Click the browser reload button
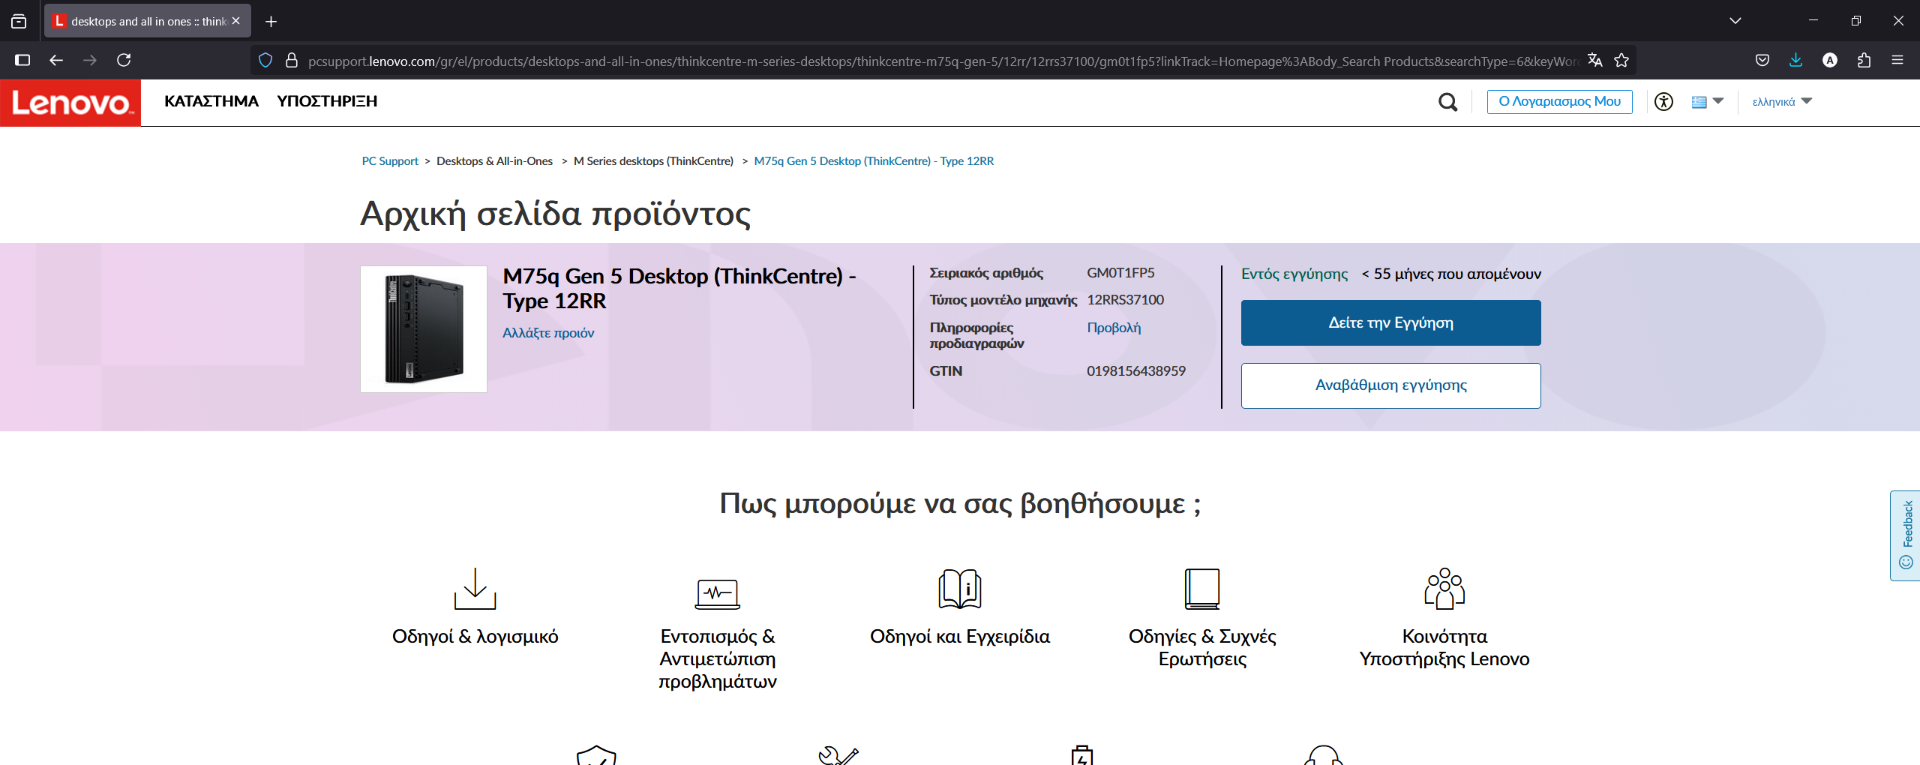The image size is (1920, 765). coord(124,60)
